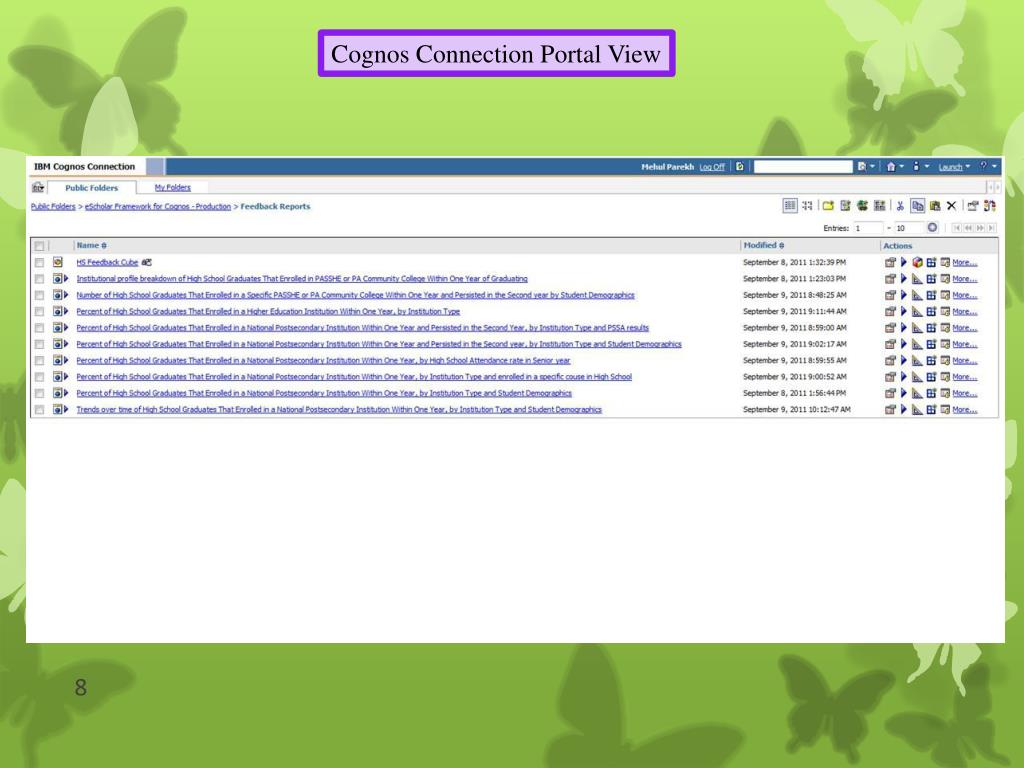
Task: Check the Trends over time row checkbox
Action: [x=39, y=409]
